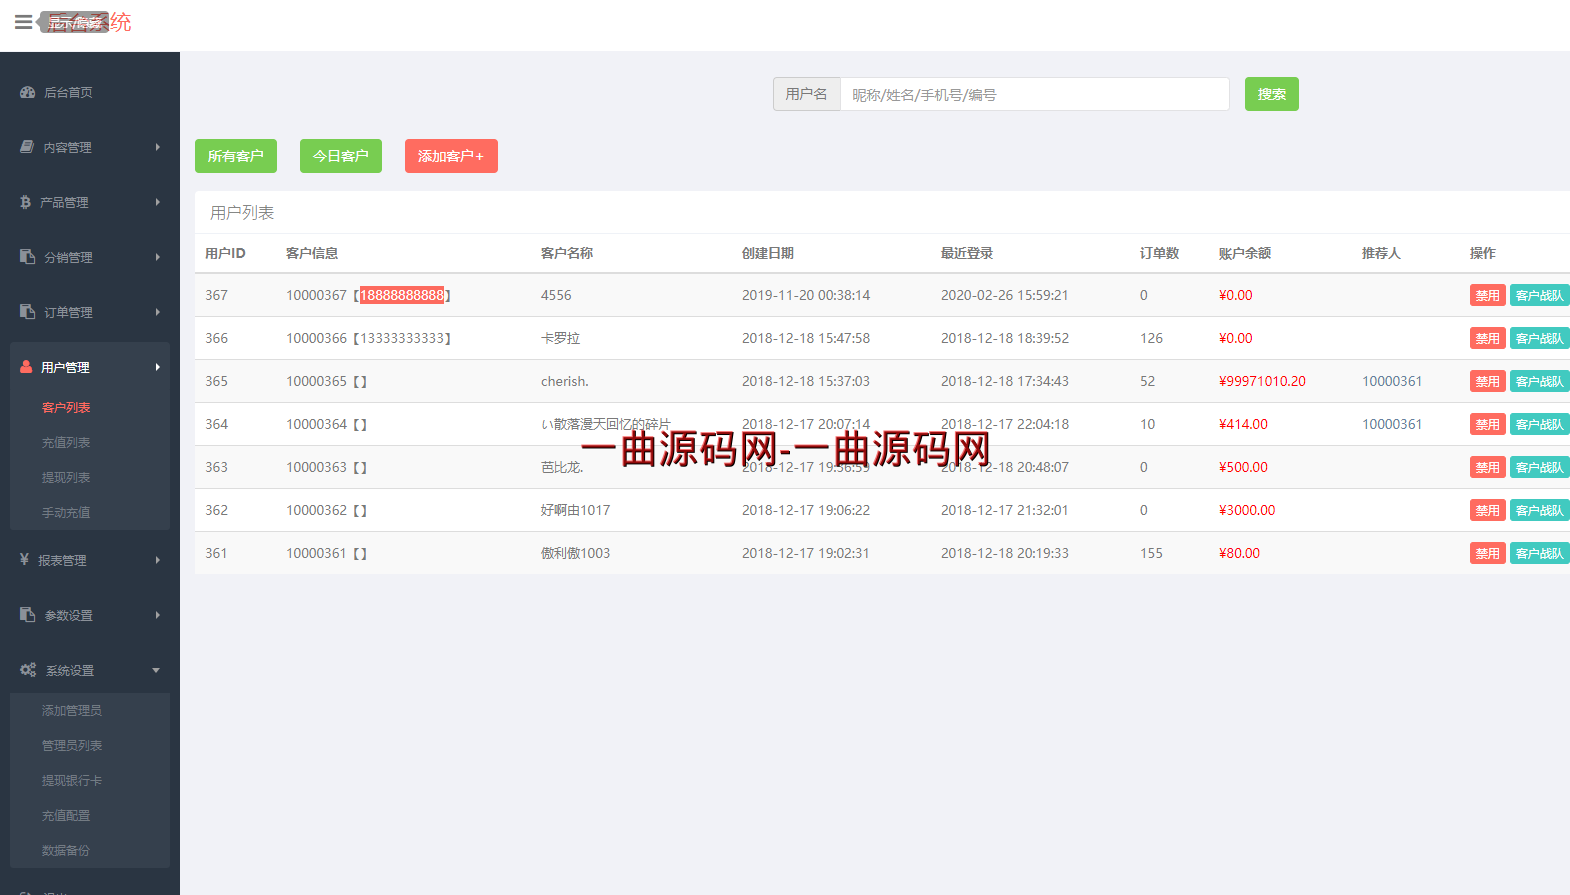Click the copy icon beside 订单管理
Image resolution: width=1570 pixels, height=895 pixels.
point(28,312)
